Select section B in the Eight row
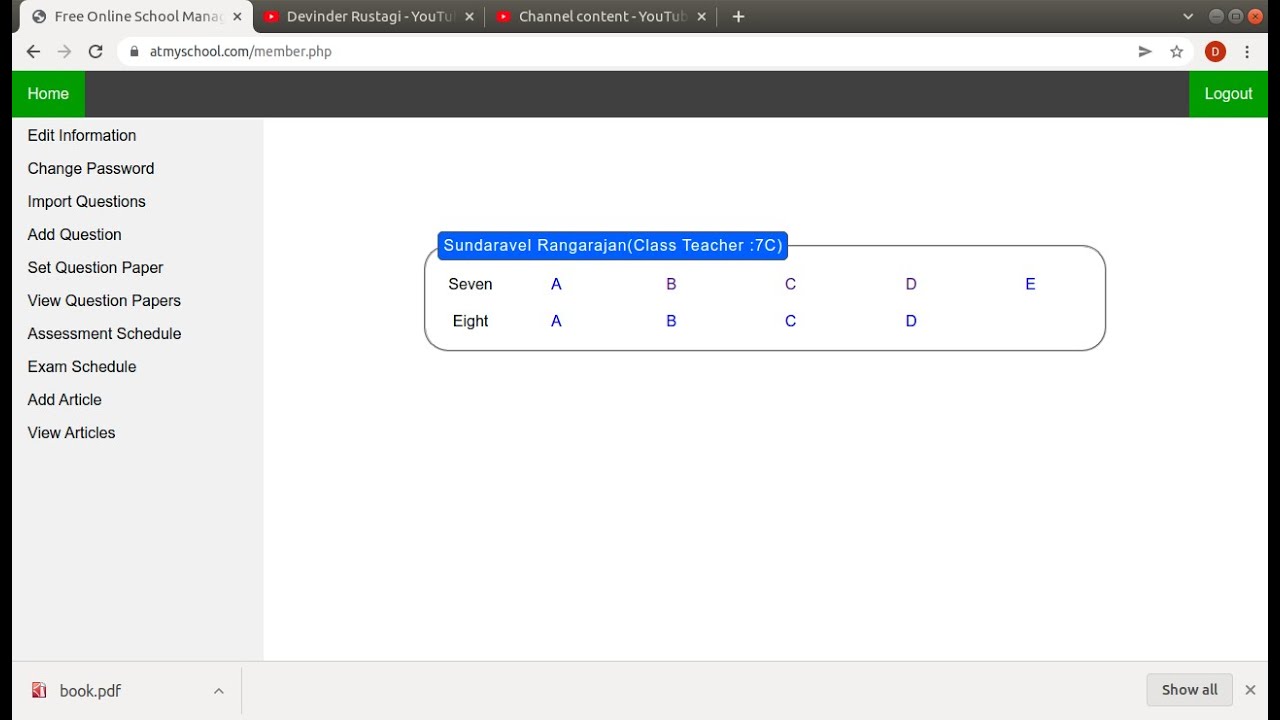 671,322
